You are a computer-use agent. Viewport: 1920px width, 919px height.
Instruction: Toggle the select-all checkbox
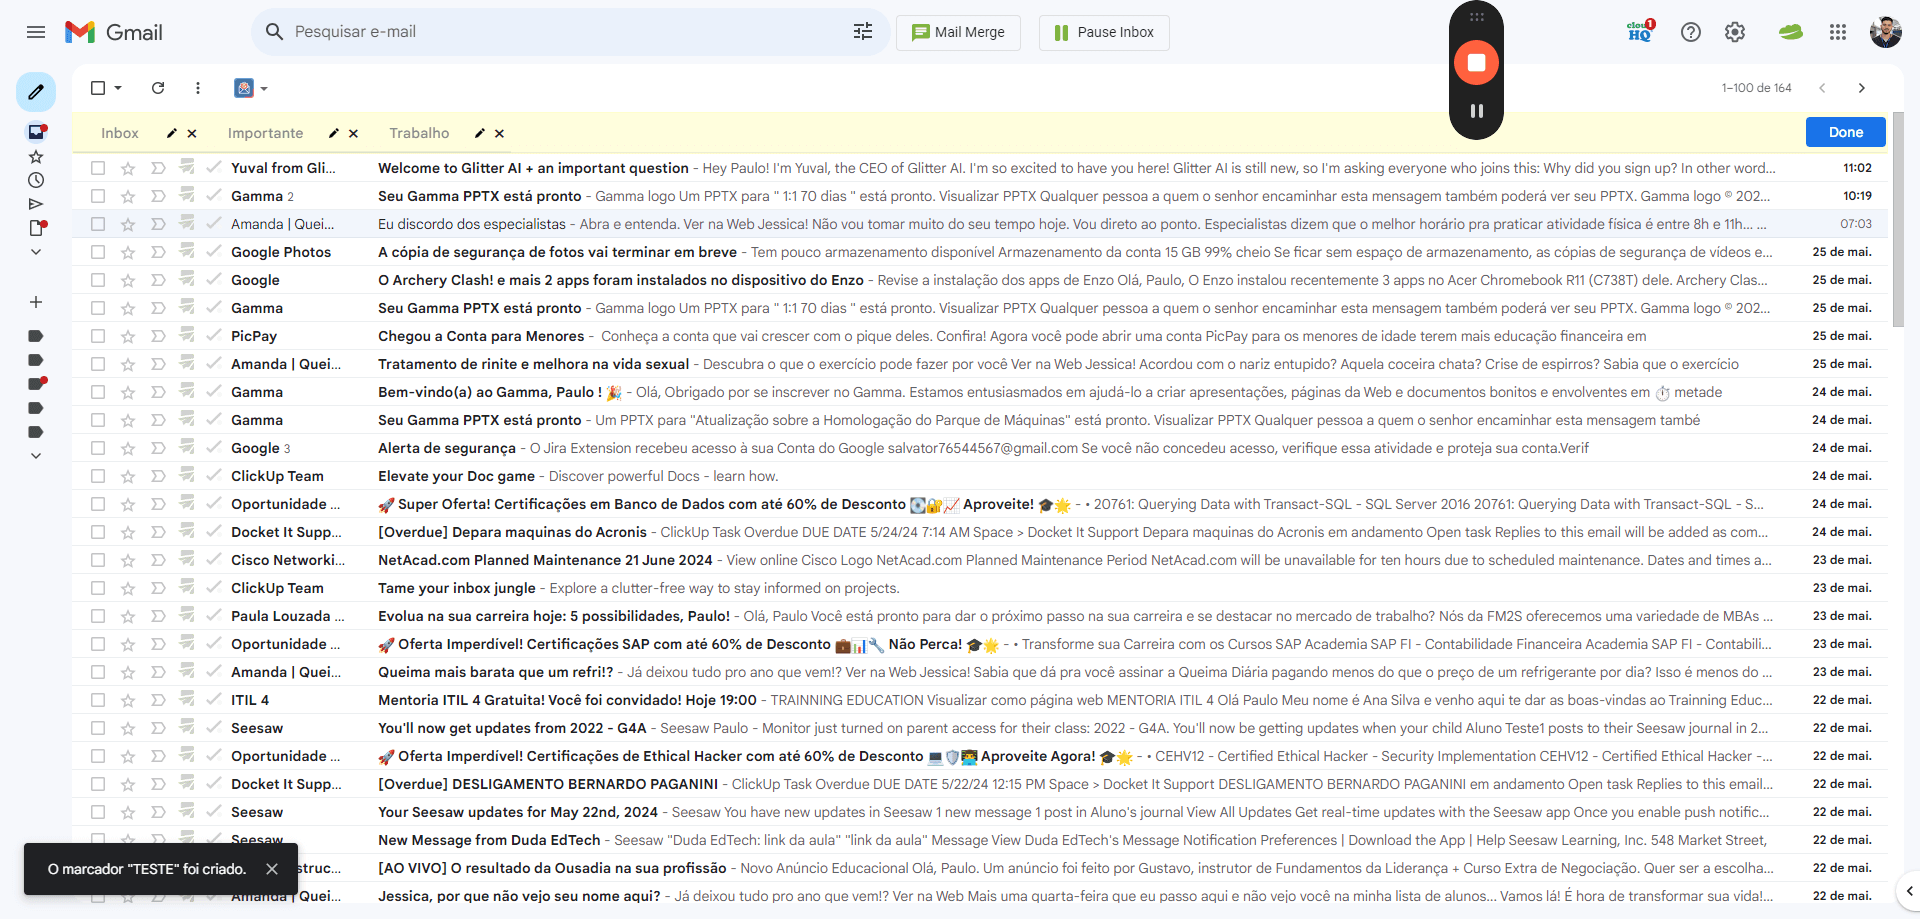click(98, 88)
